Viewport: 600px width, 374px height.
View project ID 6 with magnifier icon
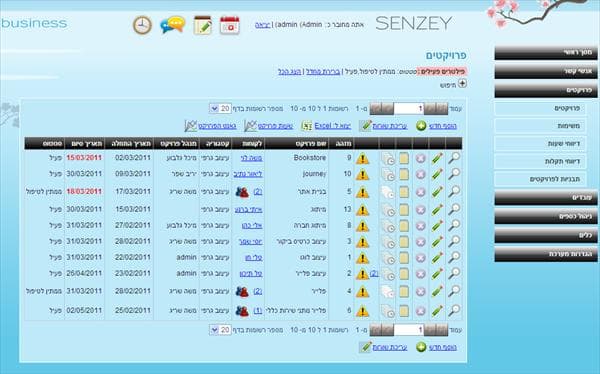tap(454, 310)
